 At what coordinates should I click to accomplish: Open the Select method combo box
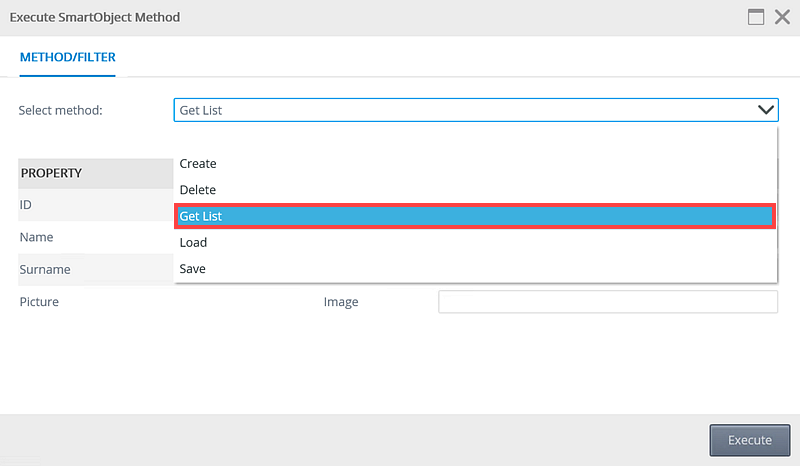(476, 110)
